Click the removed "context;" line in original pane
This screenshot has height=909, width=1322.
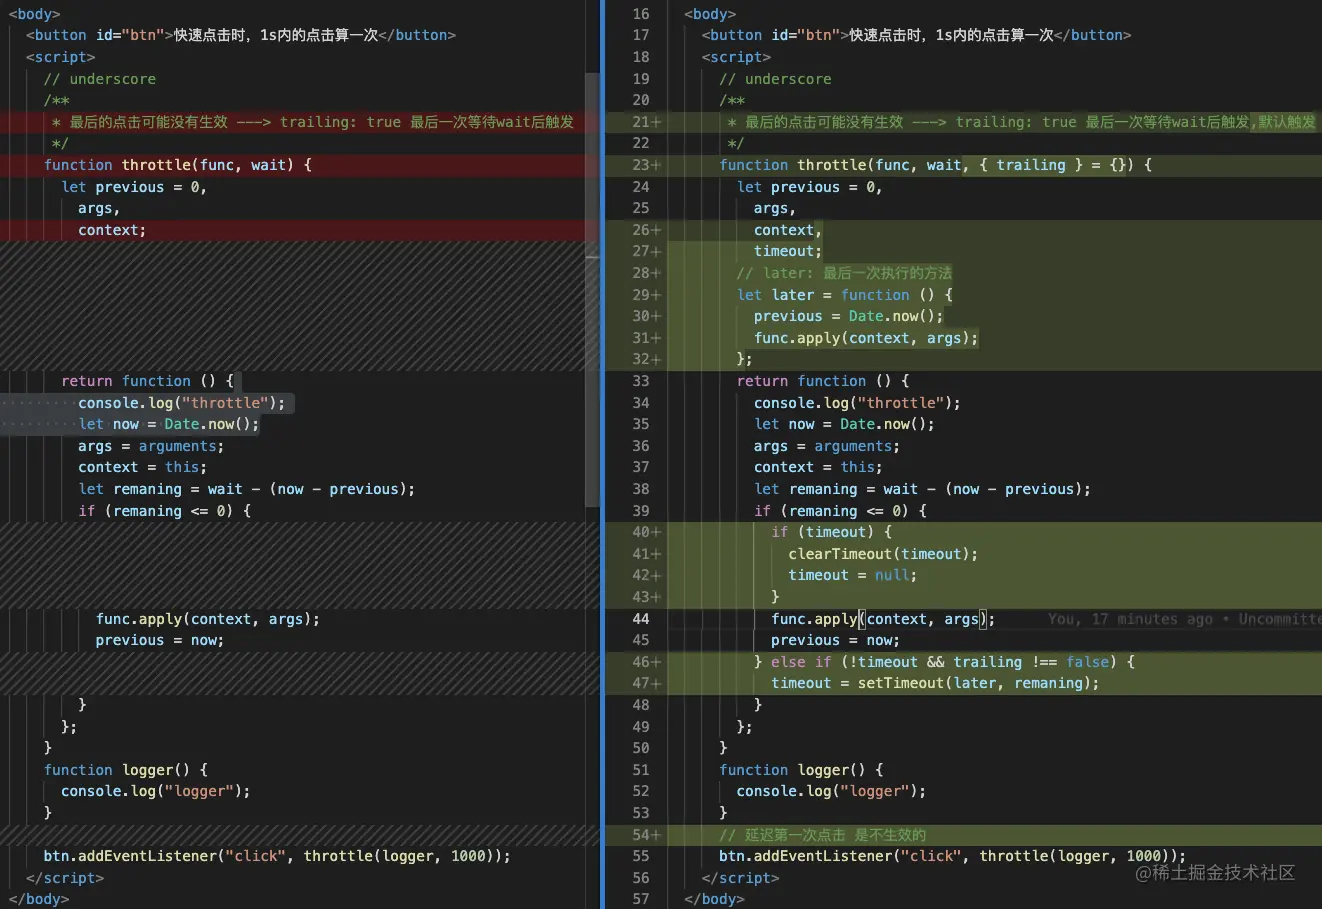pyautogui.click(x=112, y=230)
